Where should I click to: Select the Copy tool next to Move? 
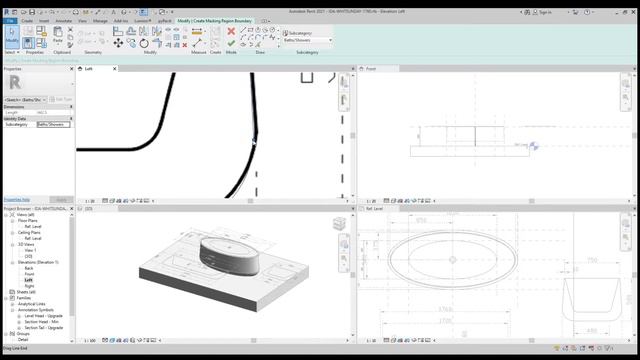tap(131, 43)
